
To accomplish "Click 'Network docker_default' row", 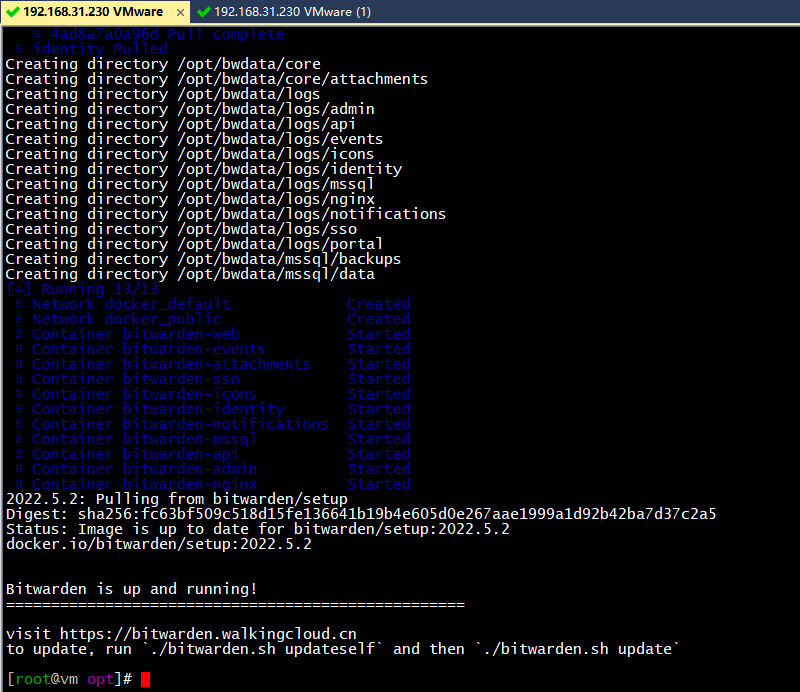I will point(213,304).
